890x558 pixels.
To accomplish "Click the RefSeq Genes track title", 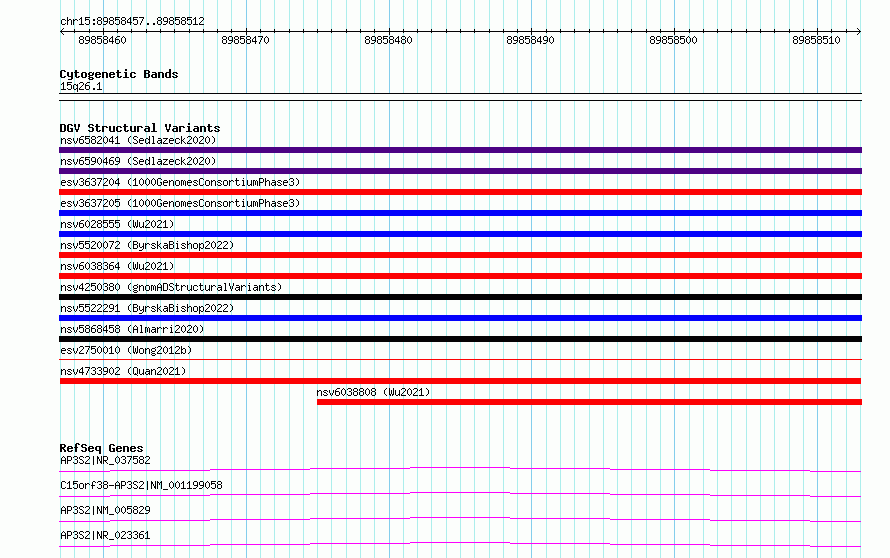I will (x=101, y=448).
